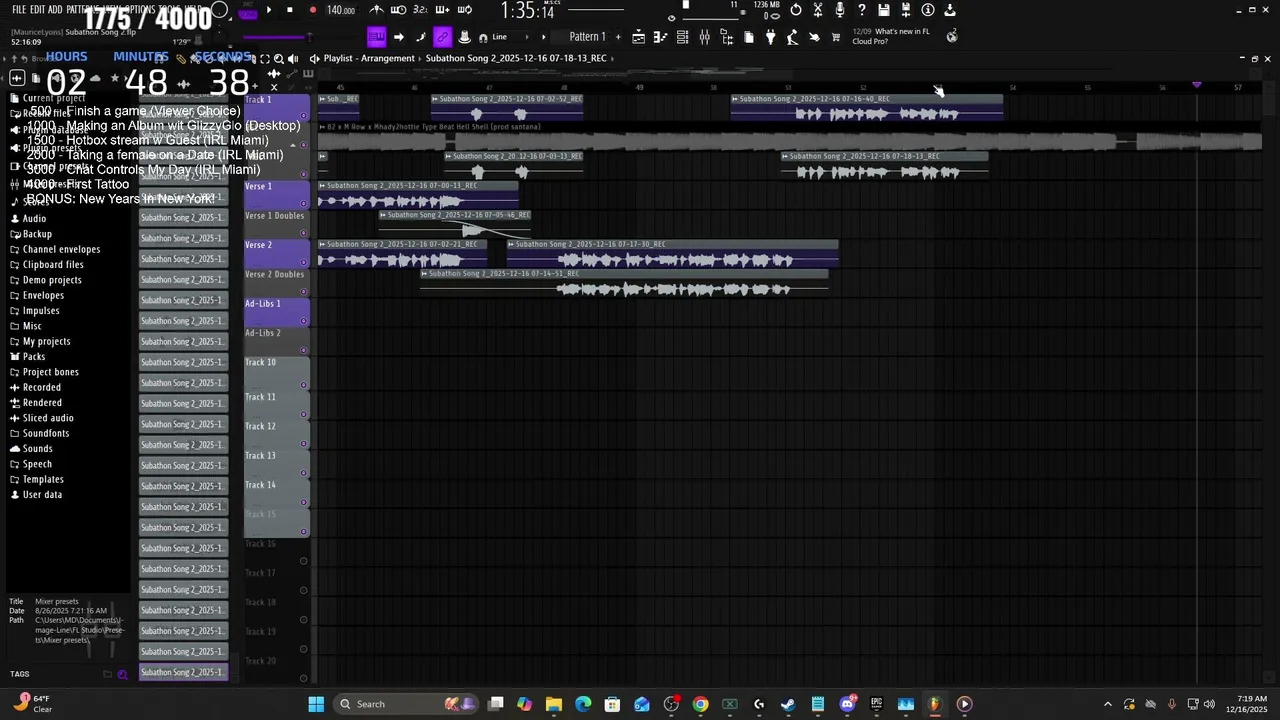This screenshot has height=720, width=1280.
Task: Save new version icon
Action: (906, 10)
